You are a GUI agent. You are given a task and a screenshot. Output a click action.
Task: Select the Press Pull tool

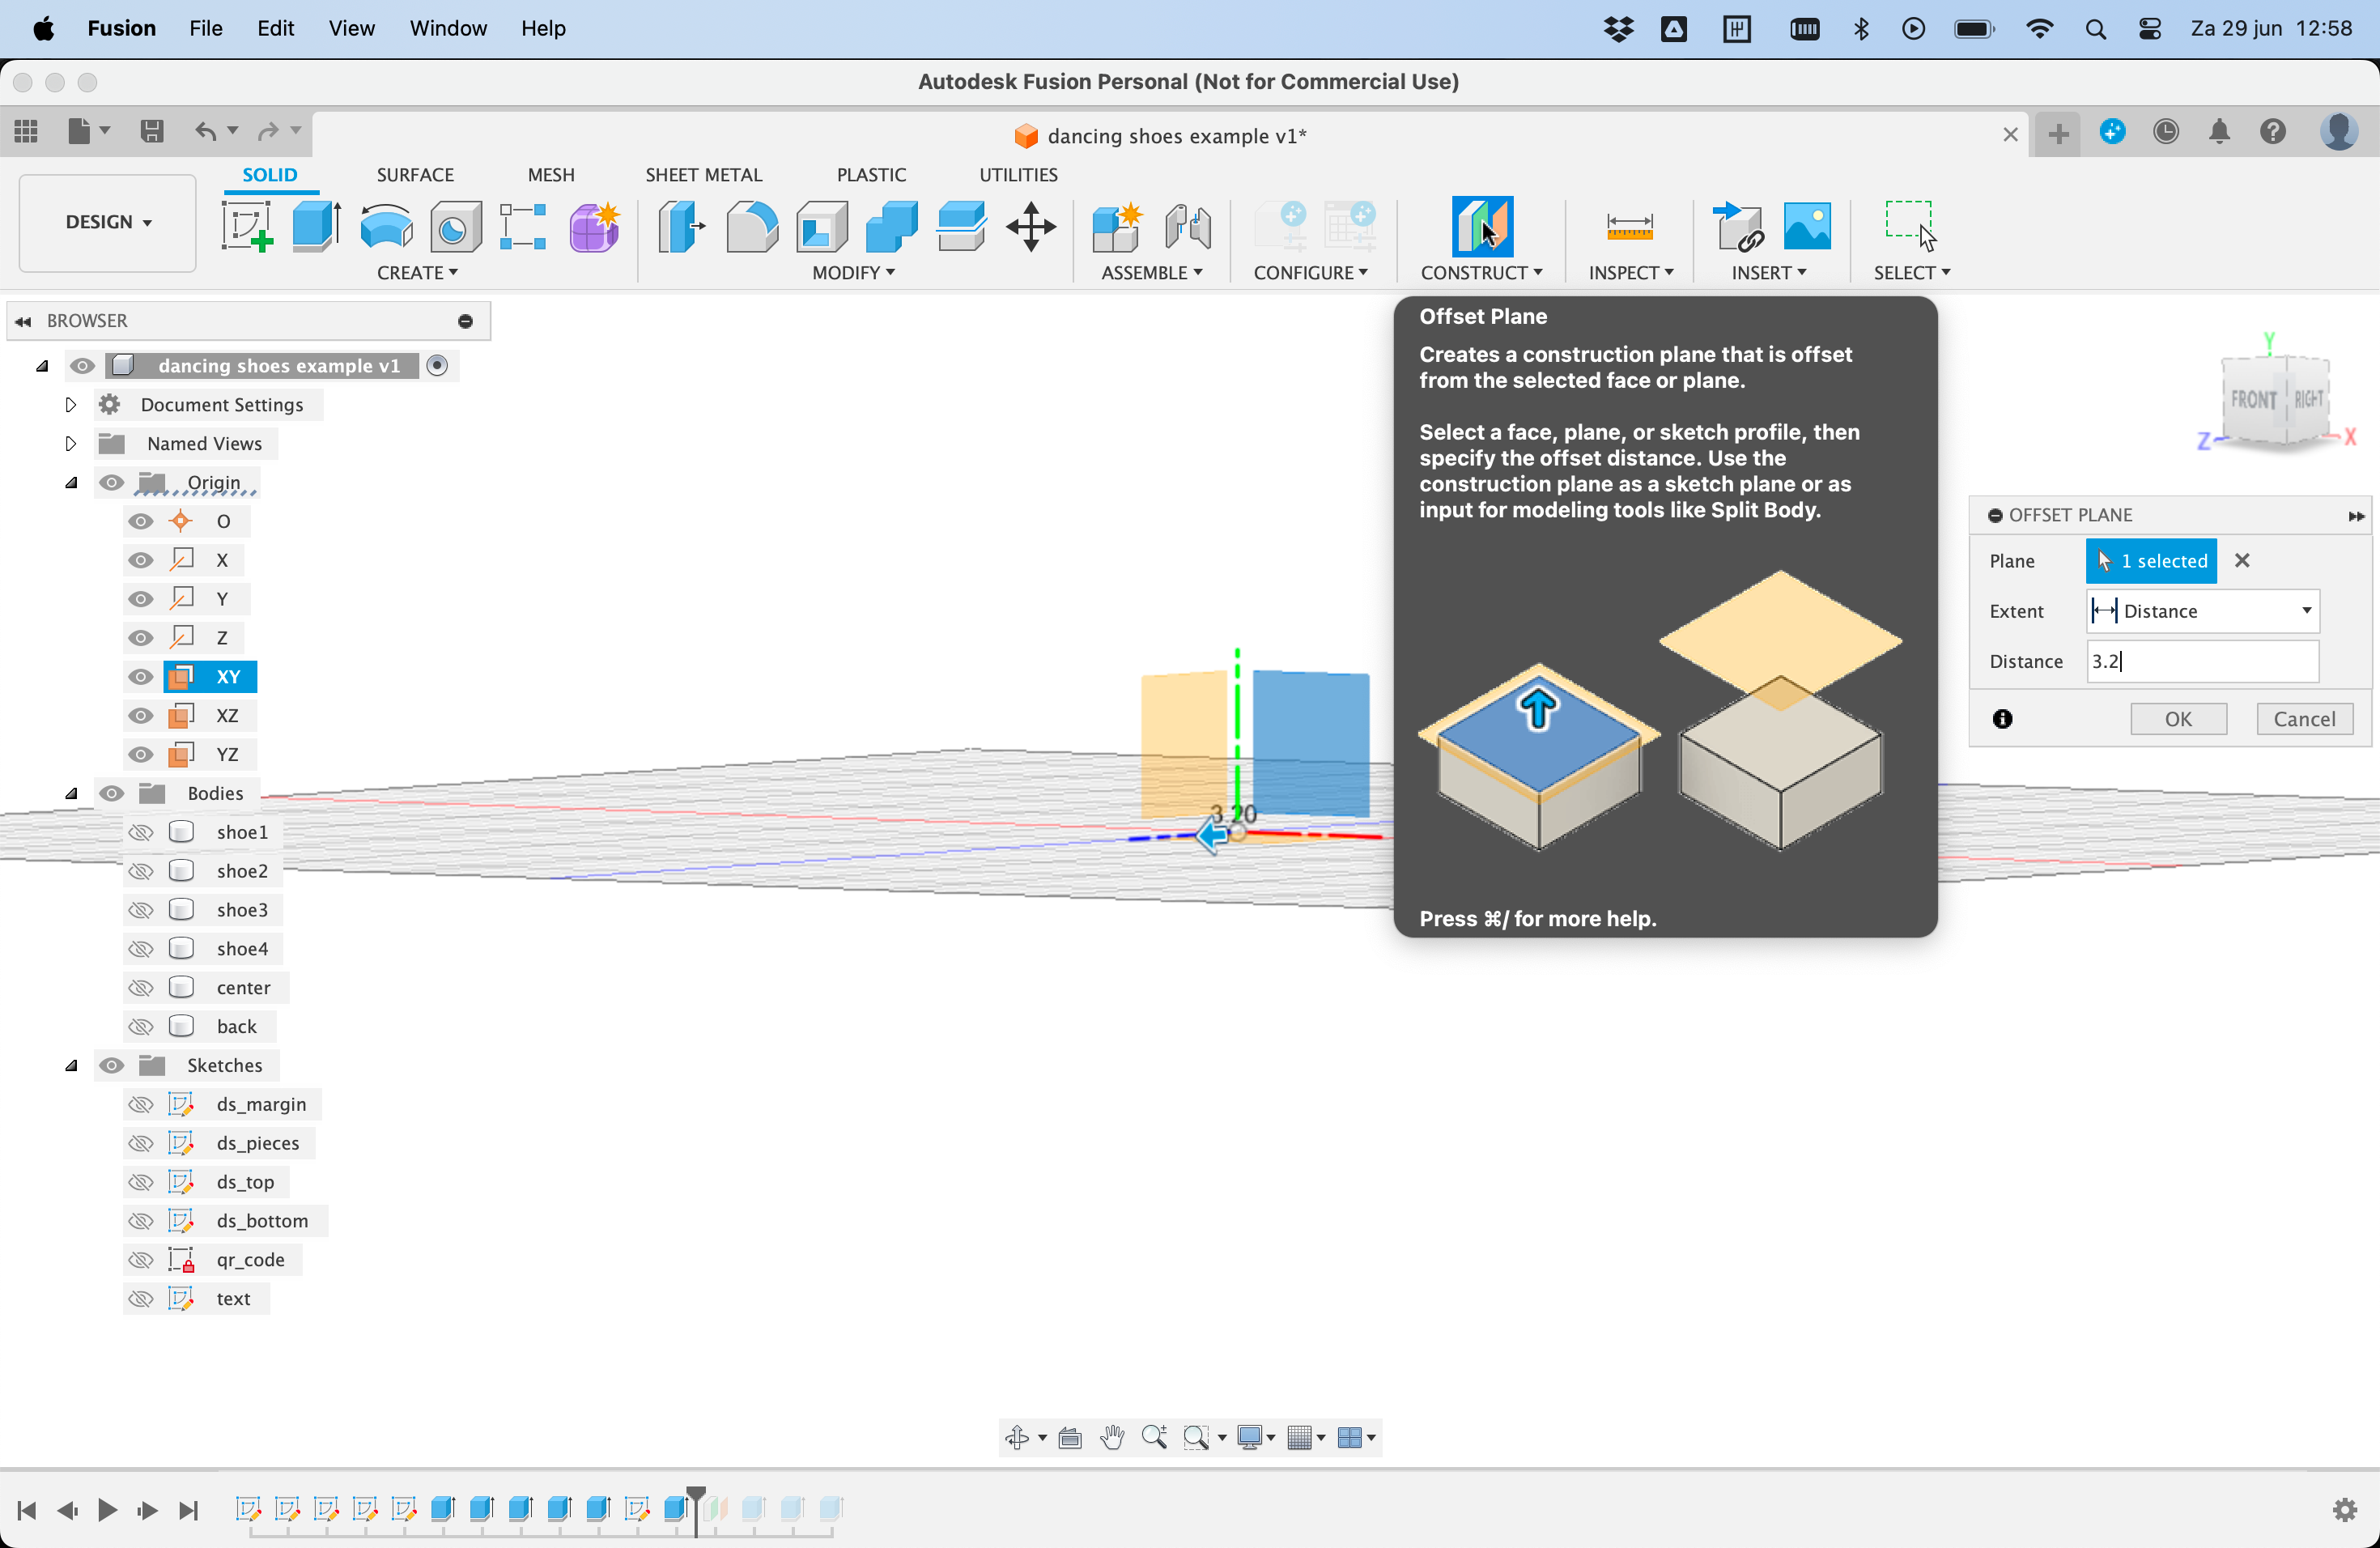[682, 226]
